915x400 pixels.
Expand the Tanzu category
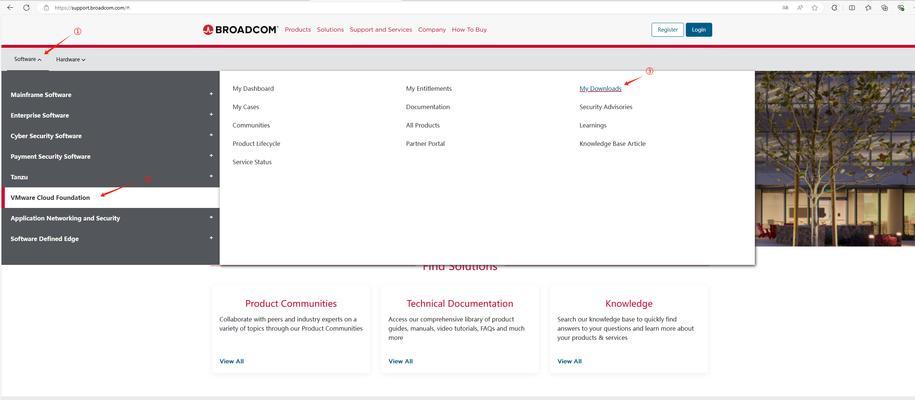(x=110, y=176)
